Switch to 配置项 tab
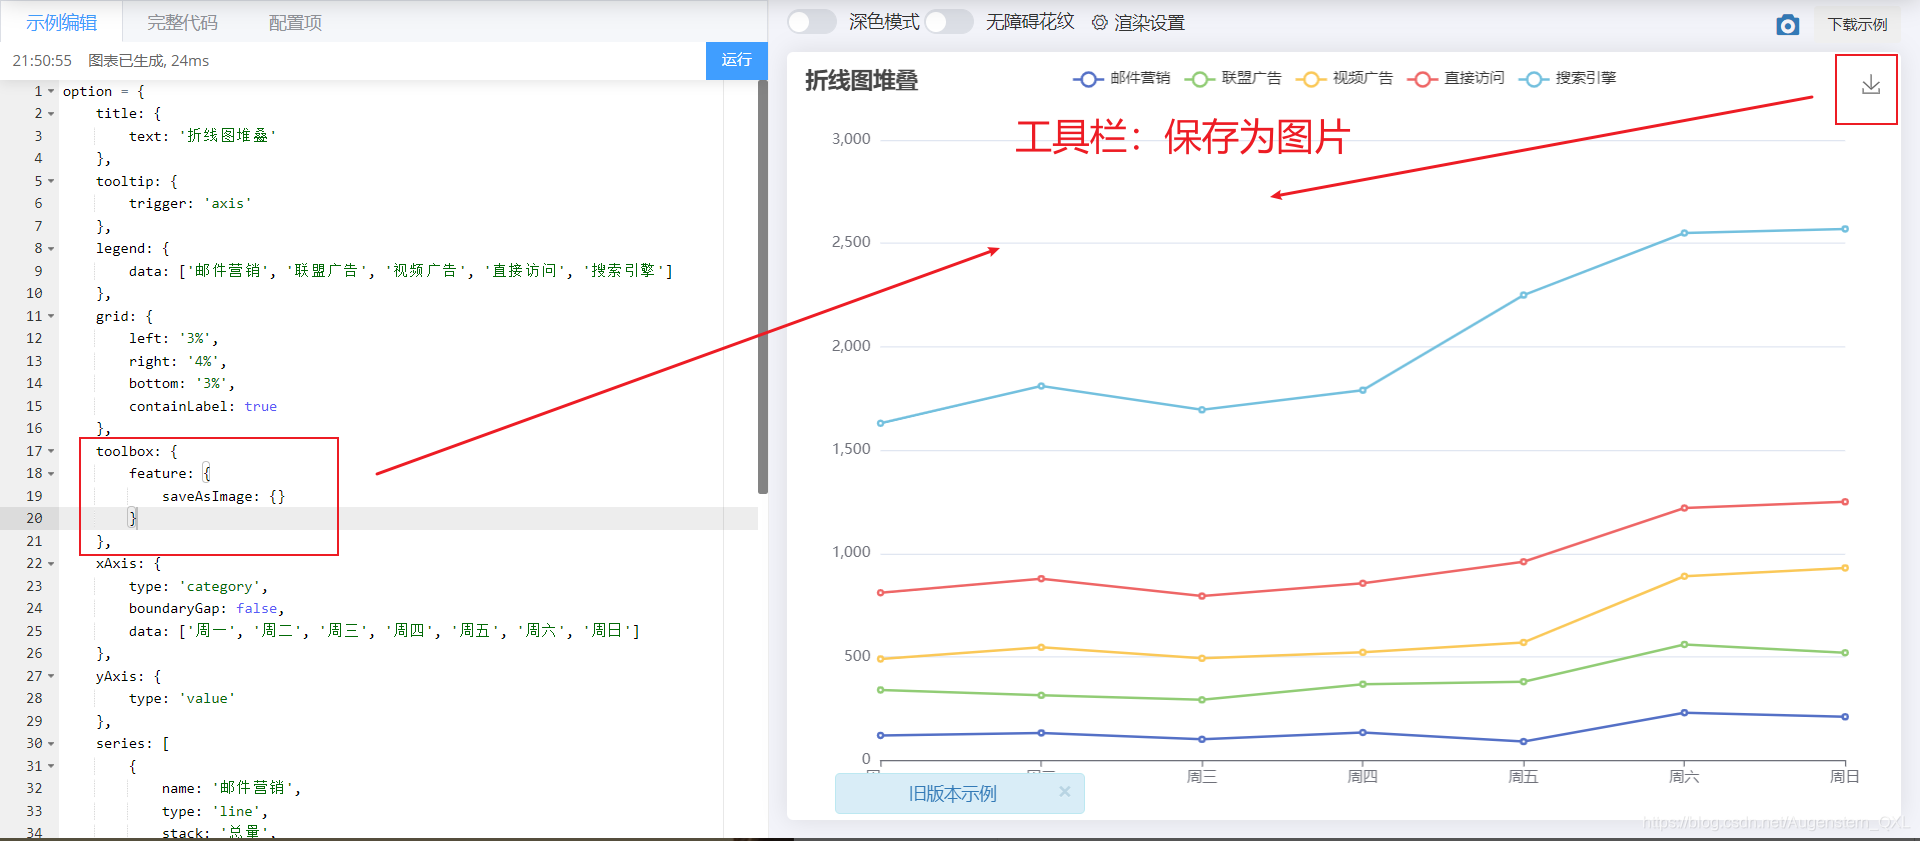 (295, 22)
